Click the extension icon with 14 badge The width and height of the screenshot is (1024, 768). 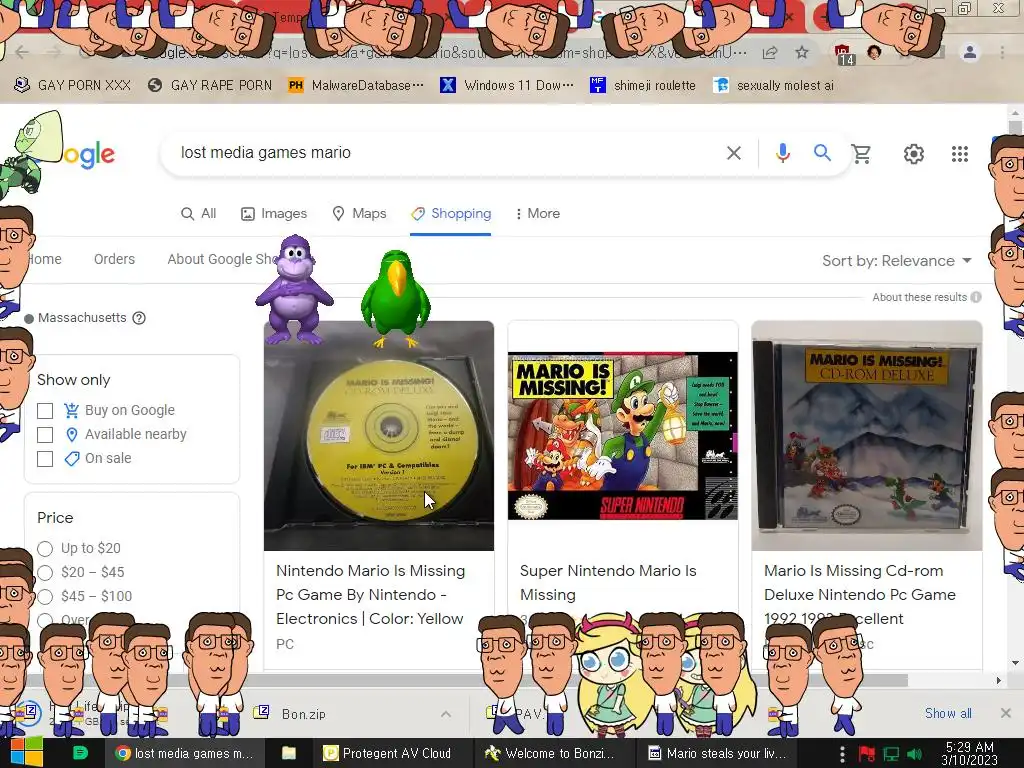(x=843, y=54)
